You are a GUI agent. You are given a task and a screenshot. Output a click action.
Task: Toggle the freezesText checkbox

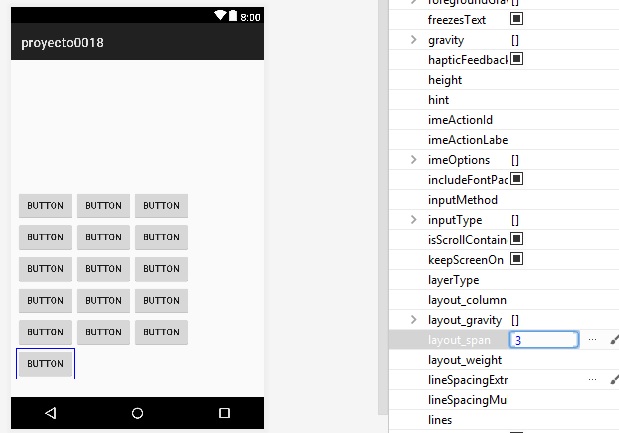coord(517,19)
